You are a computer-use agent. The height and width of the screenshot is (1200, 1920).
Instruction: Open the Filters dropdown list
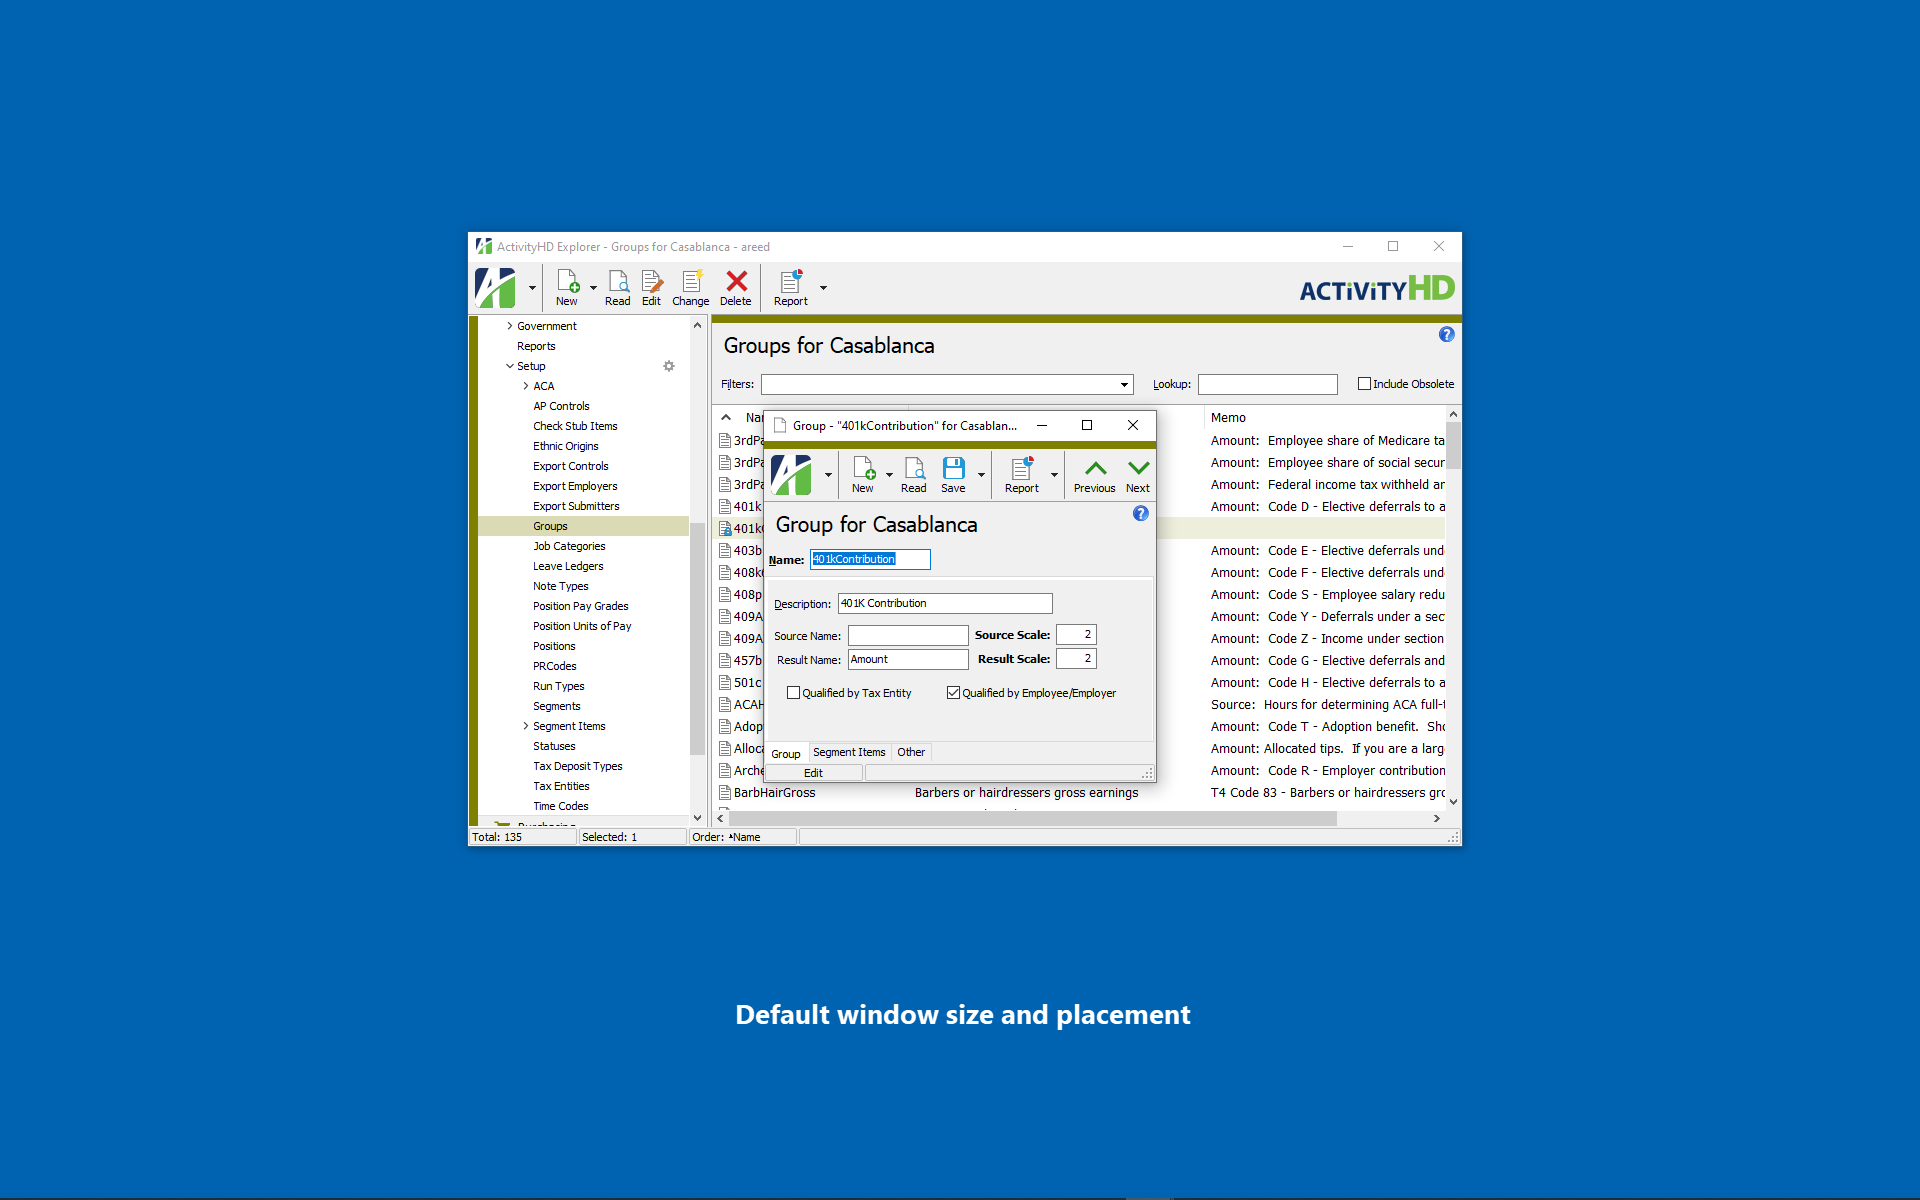pos(1124,385)
